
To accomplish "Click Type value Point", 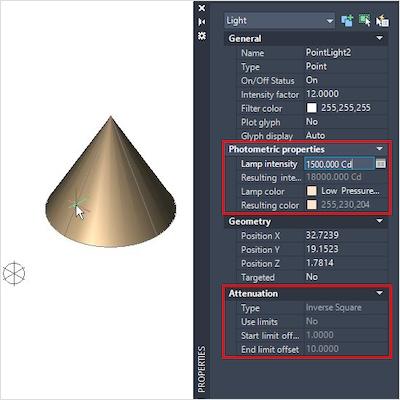I will pyautogui.click(x=316, y=66).
